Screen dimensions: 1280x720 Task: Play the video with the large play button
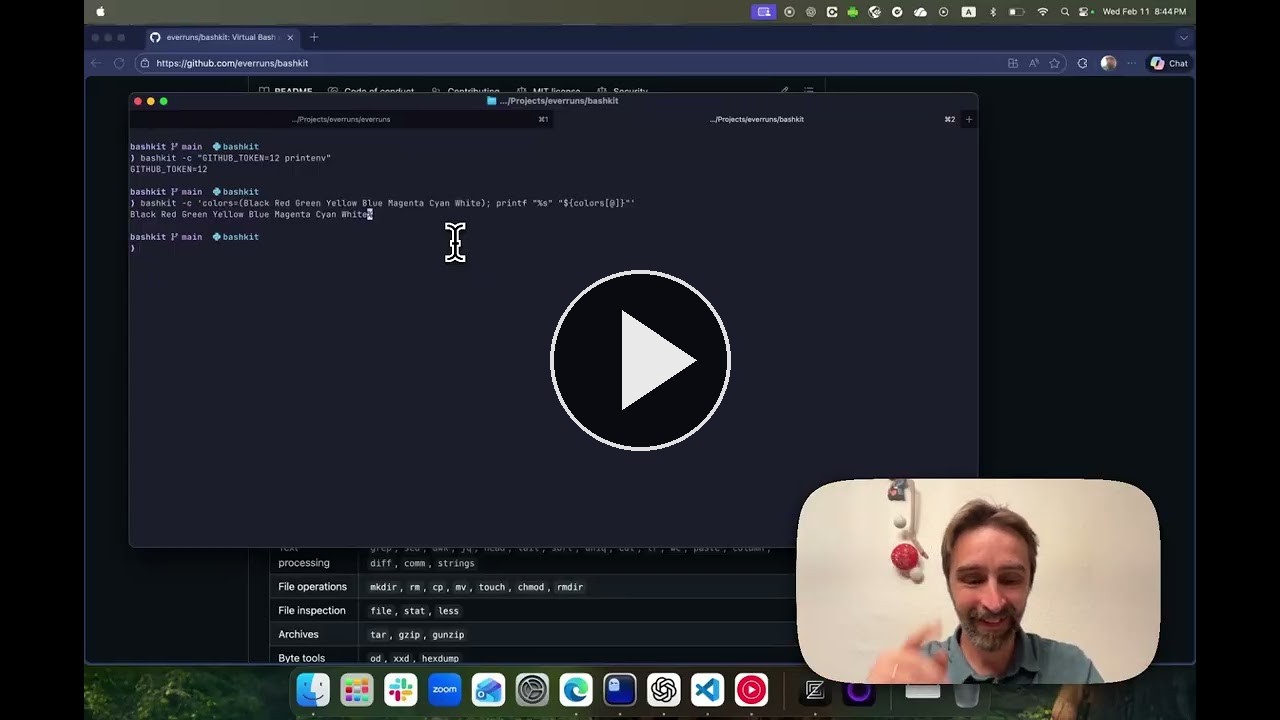click(640, 360)
